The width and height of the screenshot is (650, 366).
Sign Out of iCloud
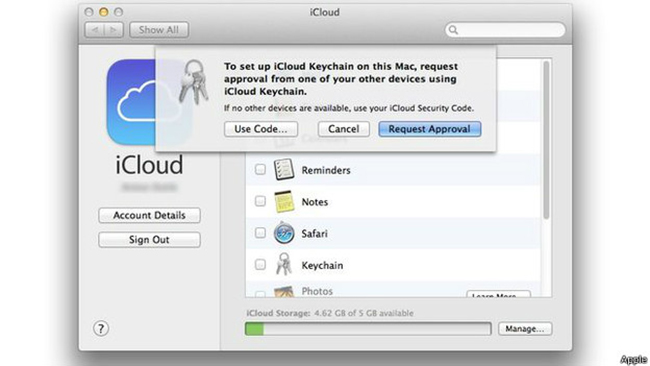(149, 240)
